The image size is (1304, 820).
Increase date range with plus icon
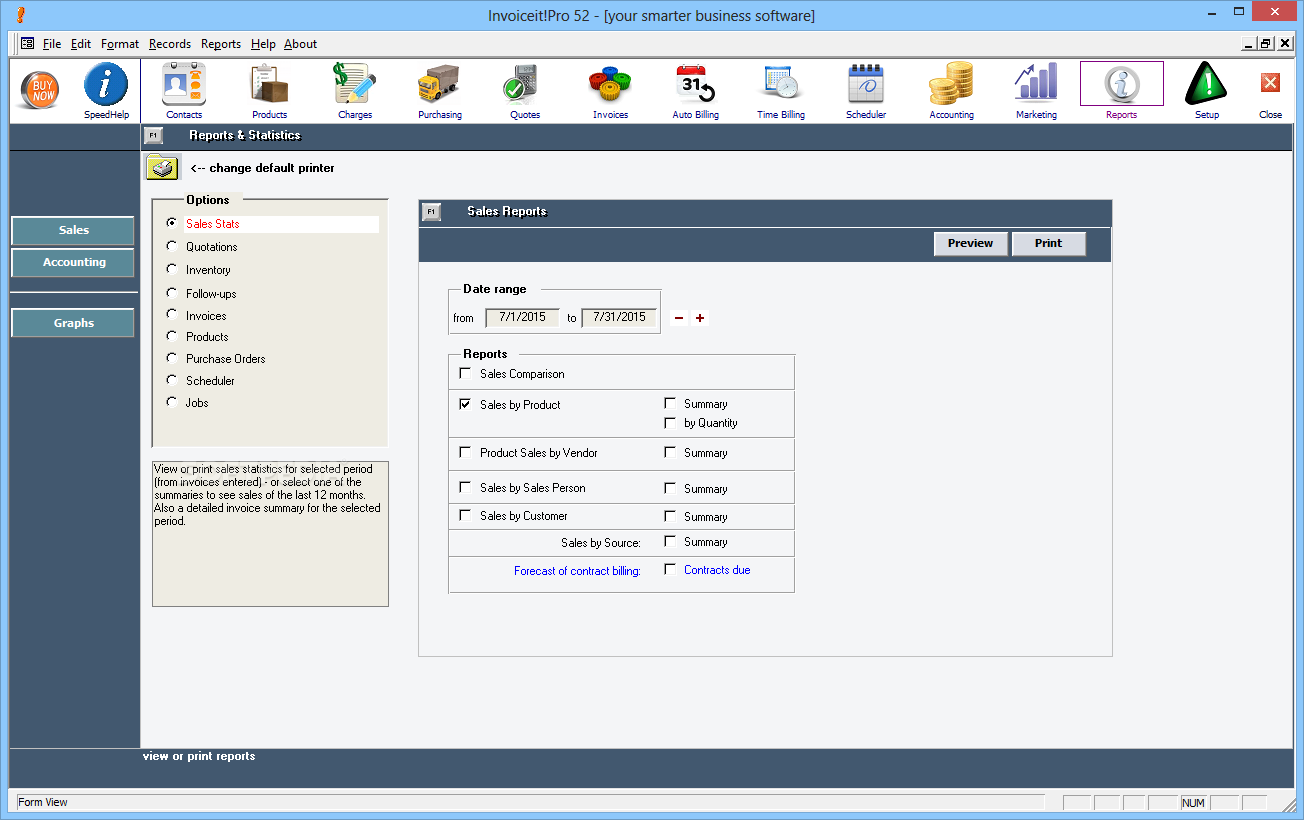pyautogui.click(x=700, y=318)
